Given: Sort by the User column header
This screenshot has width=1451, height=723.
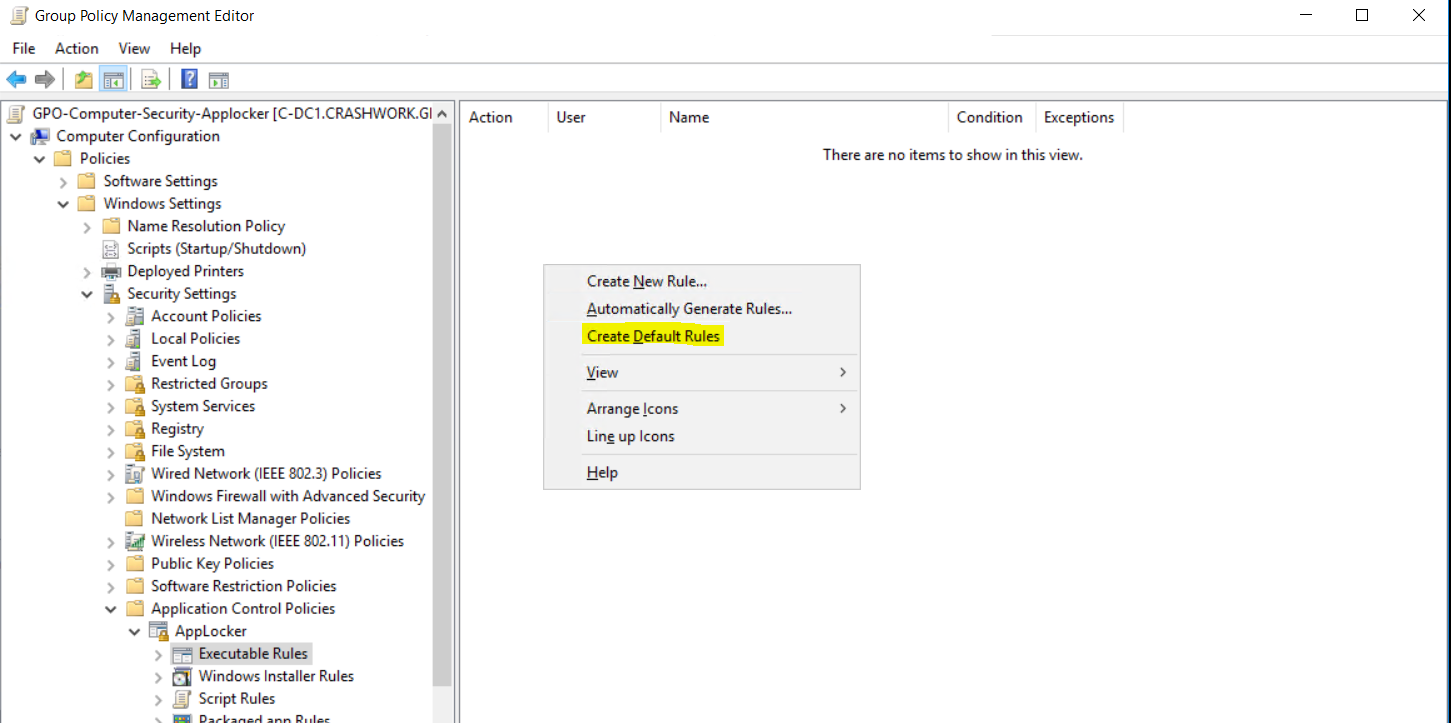Looking at the screenshot, I should pos(604,117).
